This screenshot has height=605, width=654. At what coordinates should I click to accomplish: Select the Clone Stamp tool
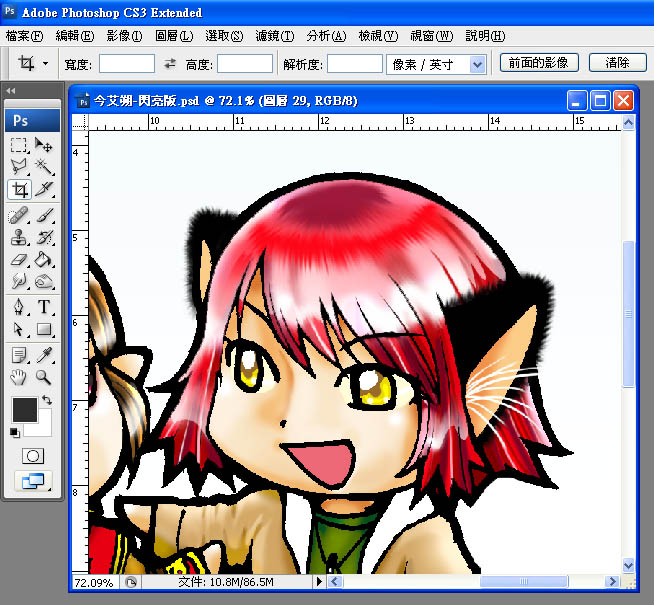(x=19, y=238)
